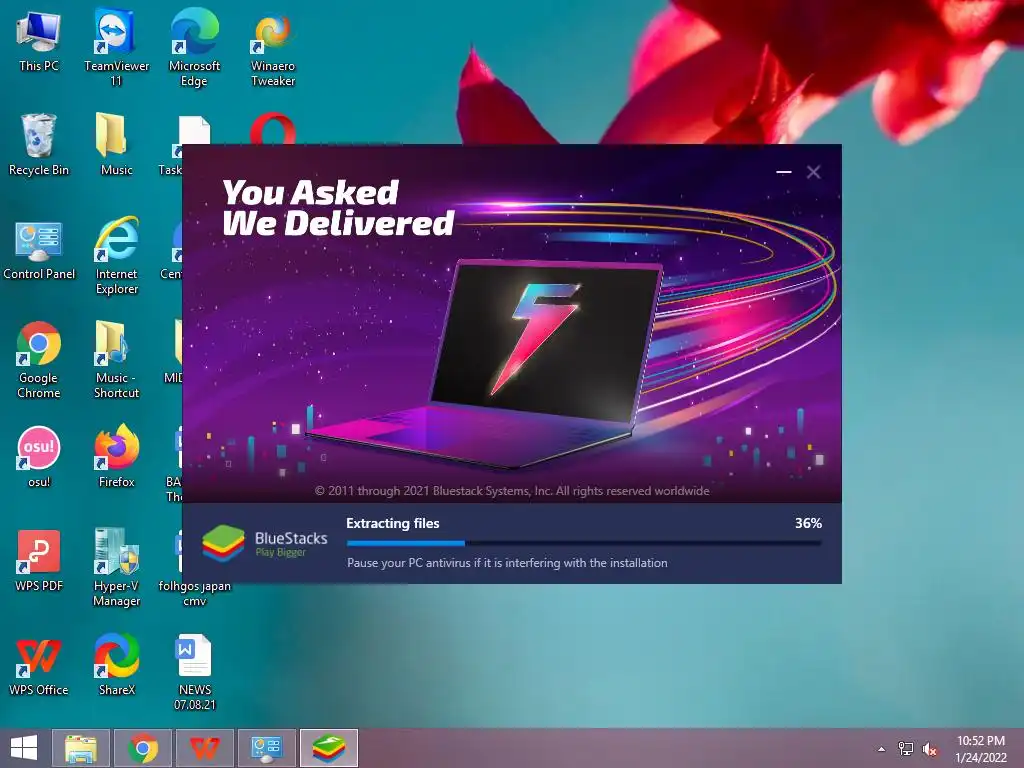Select folhgos japan cmv desktop item

[x=194, y=593]
